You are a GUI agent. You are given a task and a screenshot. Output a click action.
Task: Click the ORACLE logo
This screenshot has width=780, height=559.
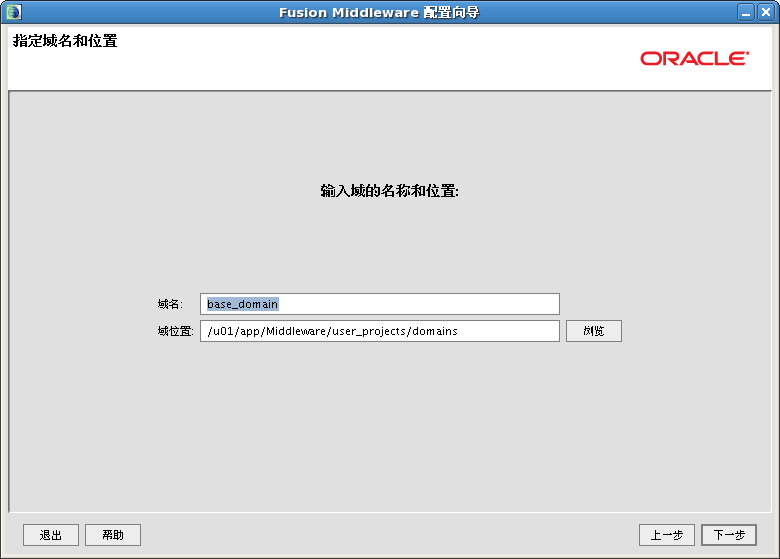click(x=694, y=58)
